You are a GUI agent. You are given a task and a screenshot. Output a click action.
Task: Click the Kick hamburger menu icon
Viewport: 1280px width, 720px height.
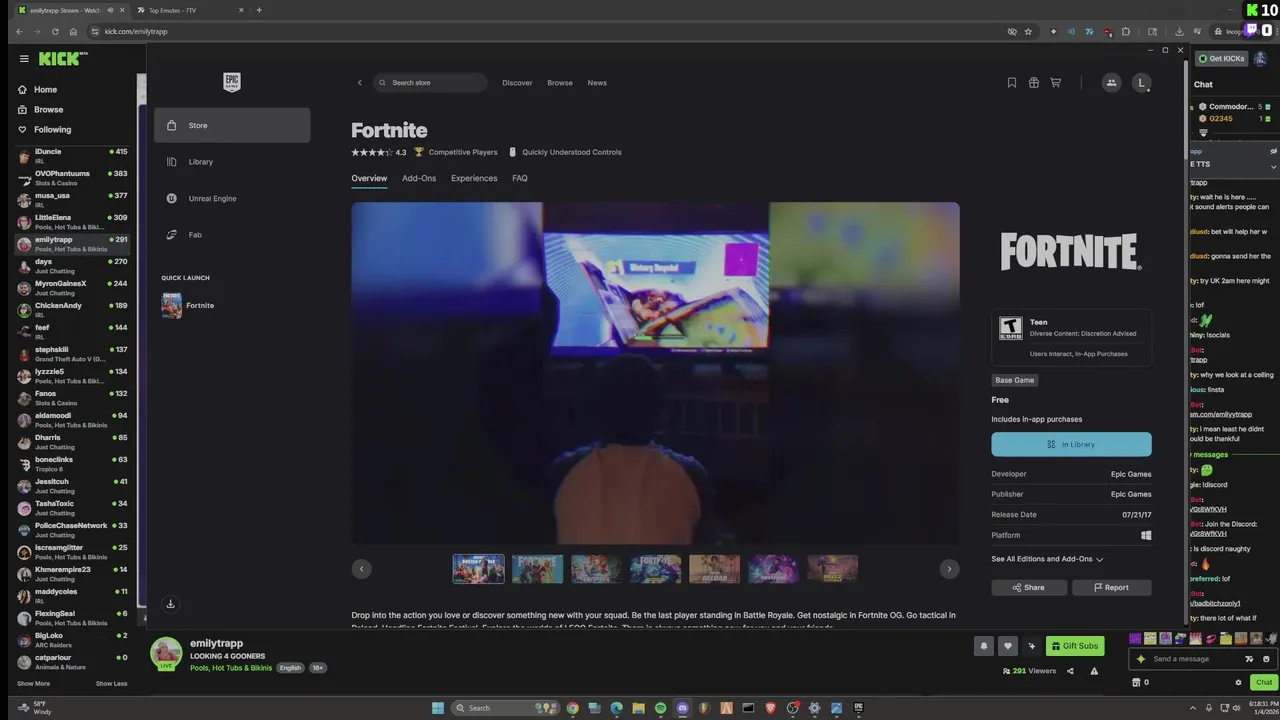pyautogui.click(x=24, y=59)
